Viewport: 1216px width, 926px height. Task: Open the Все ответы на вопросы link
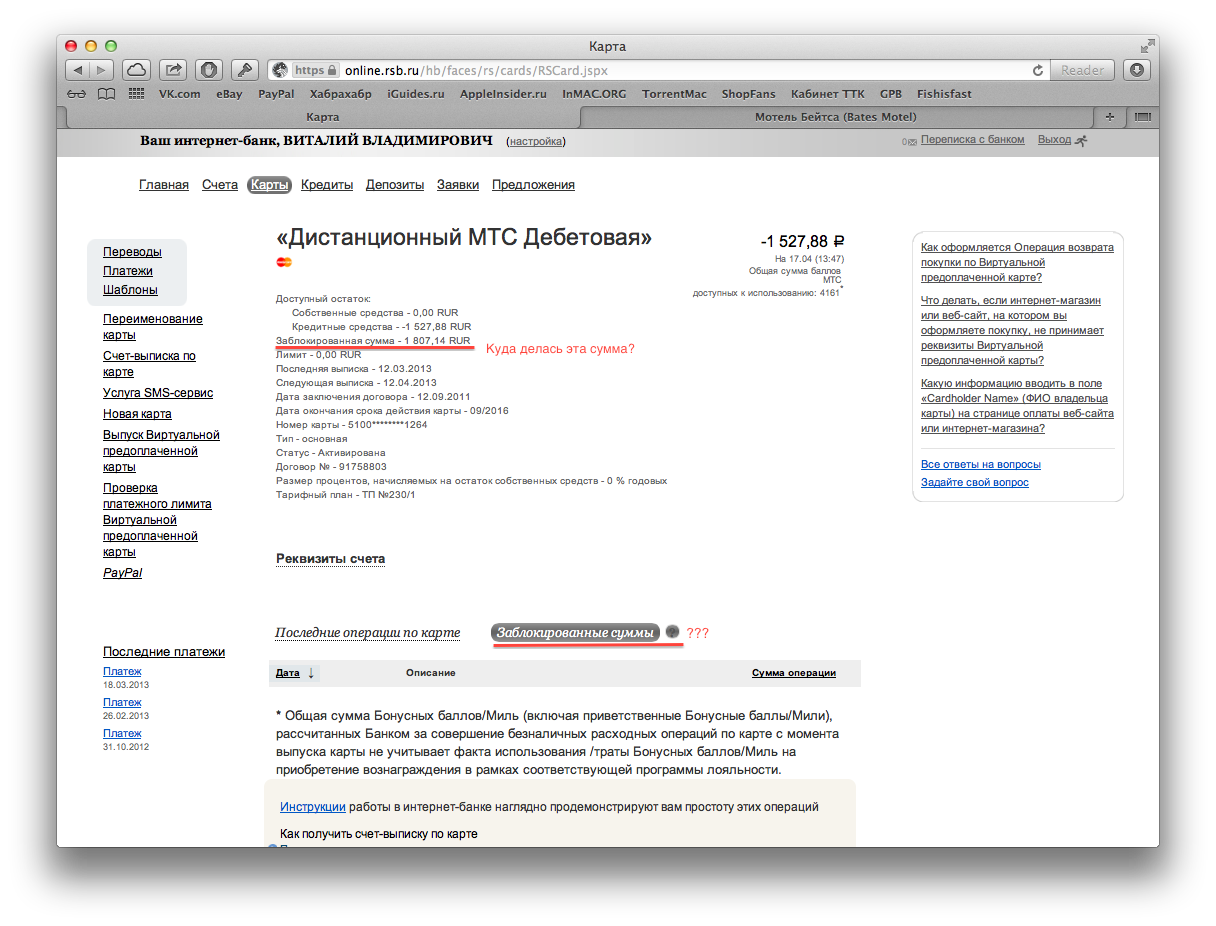(981, 464)
